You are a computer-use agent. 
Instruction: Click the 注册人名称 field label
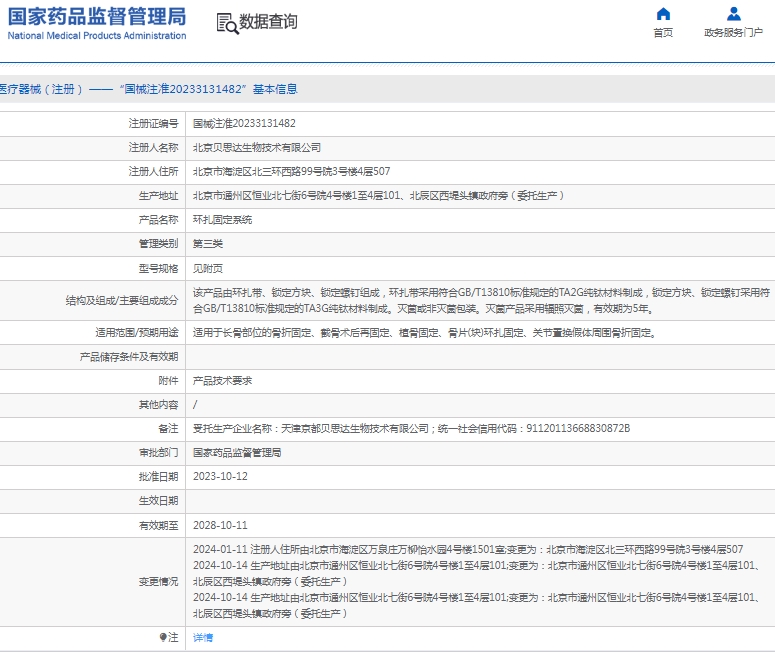pyautogui.click(x=153, y=148)
